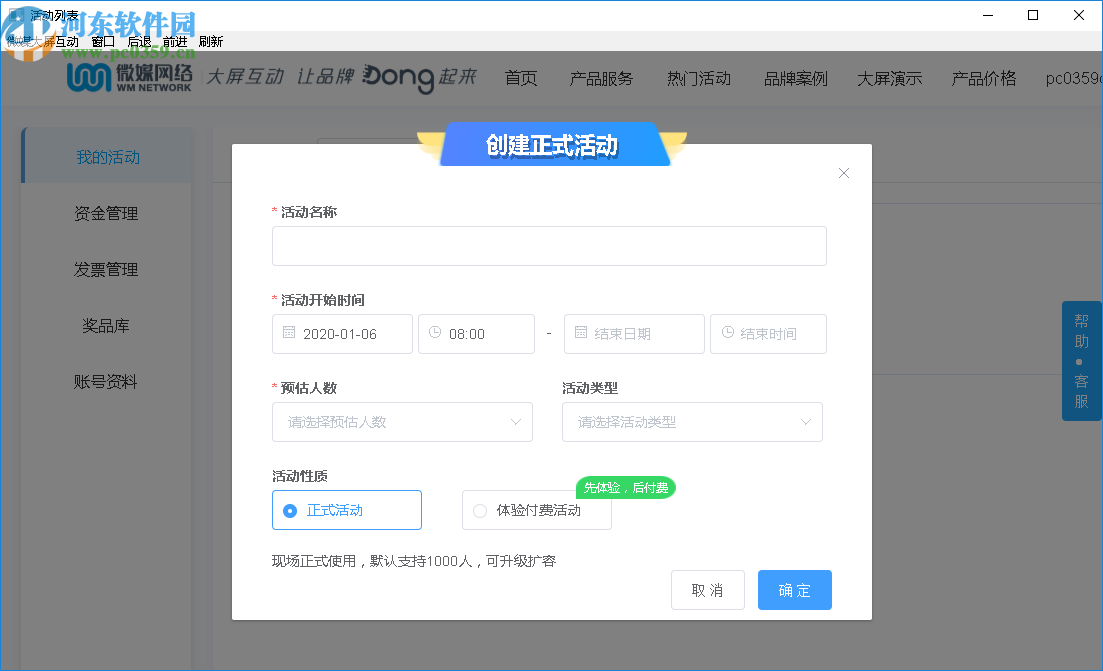Select 资金管理 in the left sidebar
Screen dimensions: 1103x671
pyautogui.click(x=105, y=213)
